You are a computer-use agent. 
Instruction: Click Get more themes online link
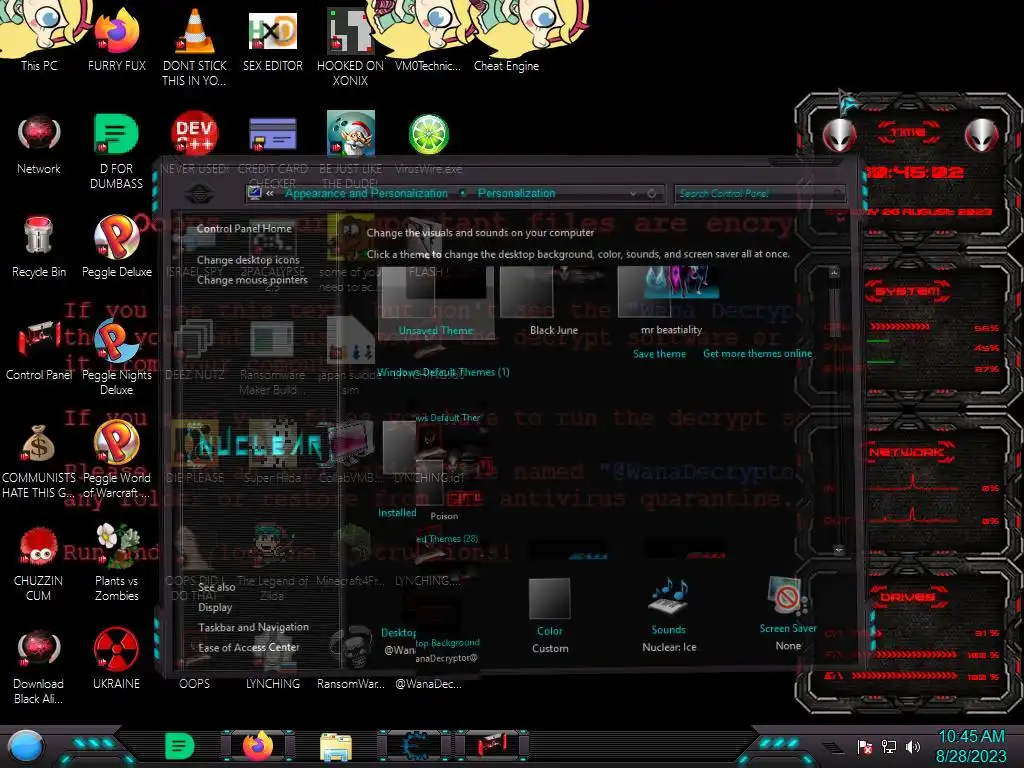[758, 354]
